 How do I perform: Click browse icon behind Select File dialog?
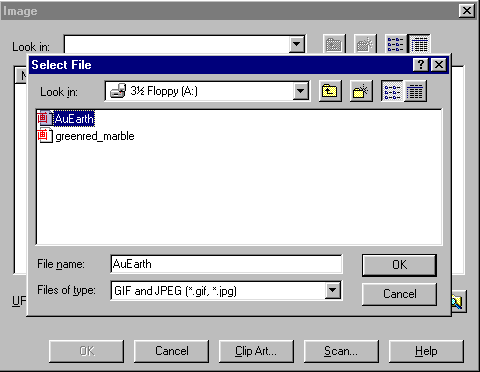(x=458, y=302)
